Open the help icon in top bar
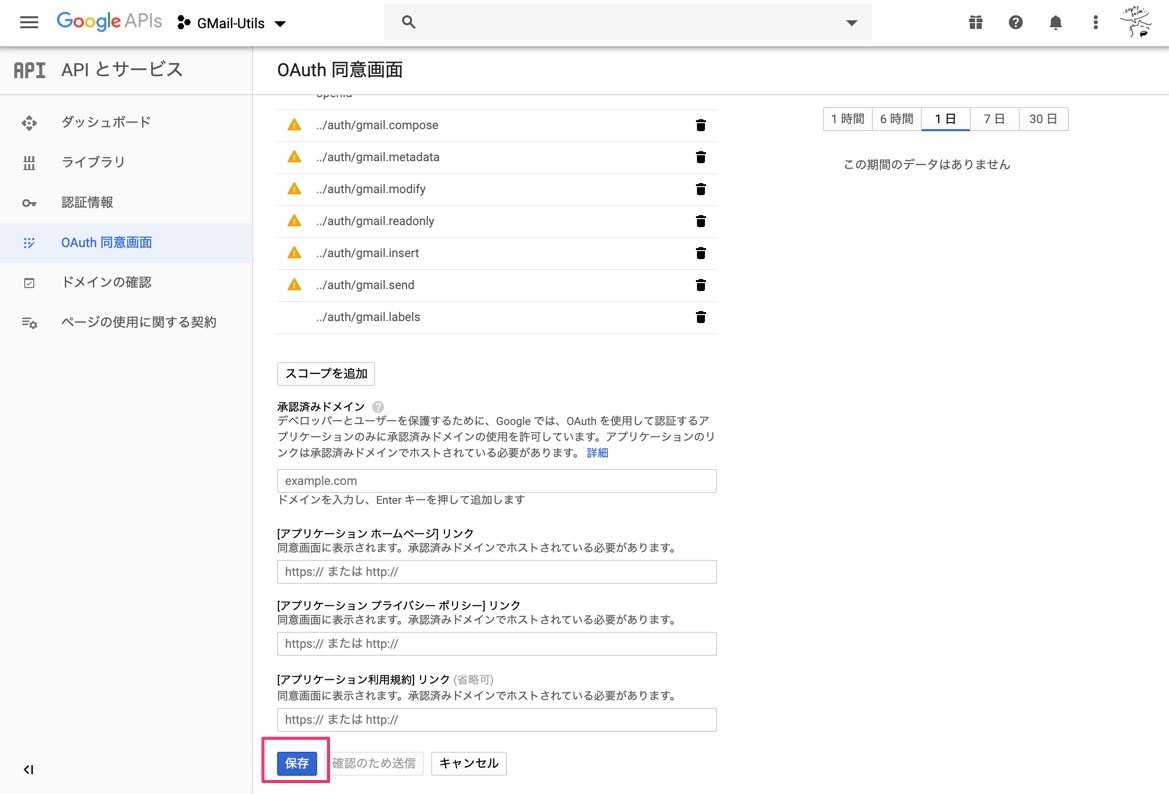The height and width of the screenshot is (794, 1169). tap(1015, 22)
